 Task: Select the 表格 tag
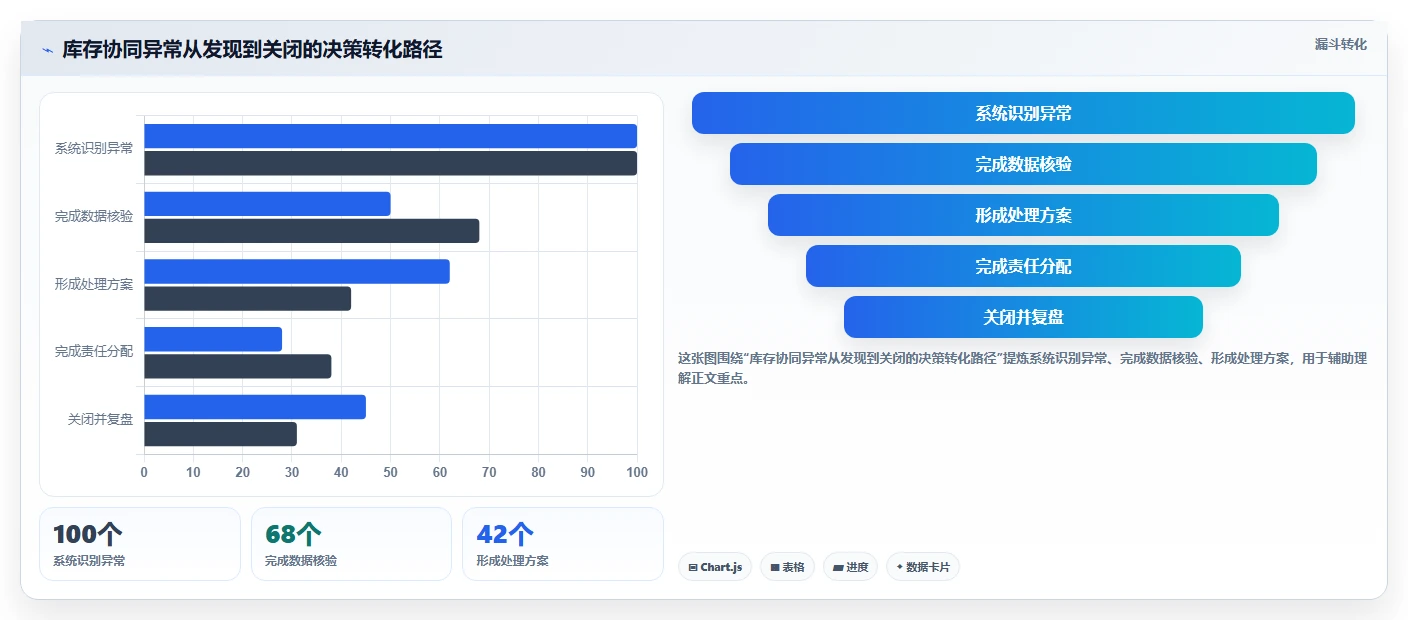coord(788,567)
